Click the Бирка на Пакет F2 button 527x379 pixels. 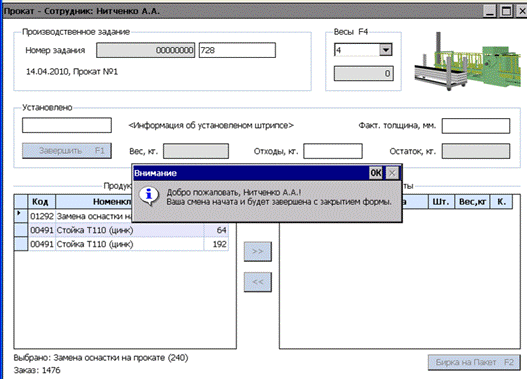[x=474, y=362]
